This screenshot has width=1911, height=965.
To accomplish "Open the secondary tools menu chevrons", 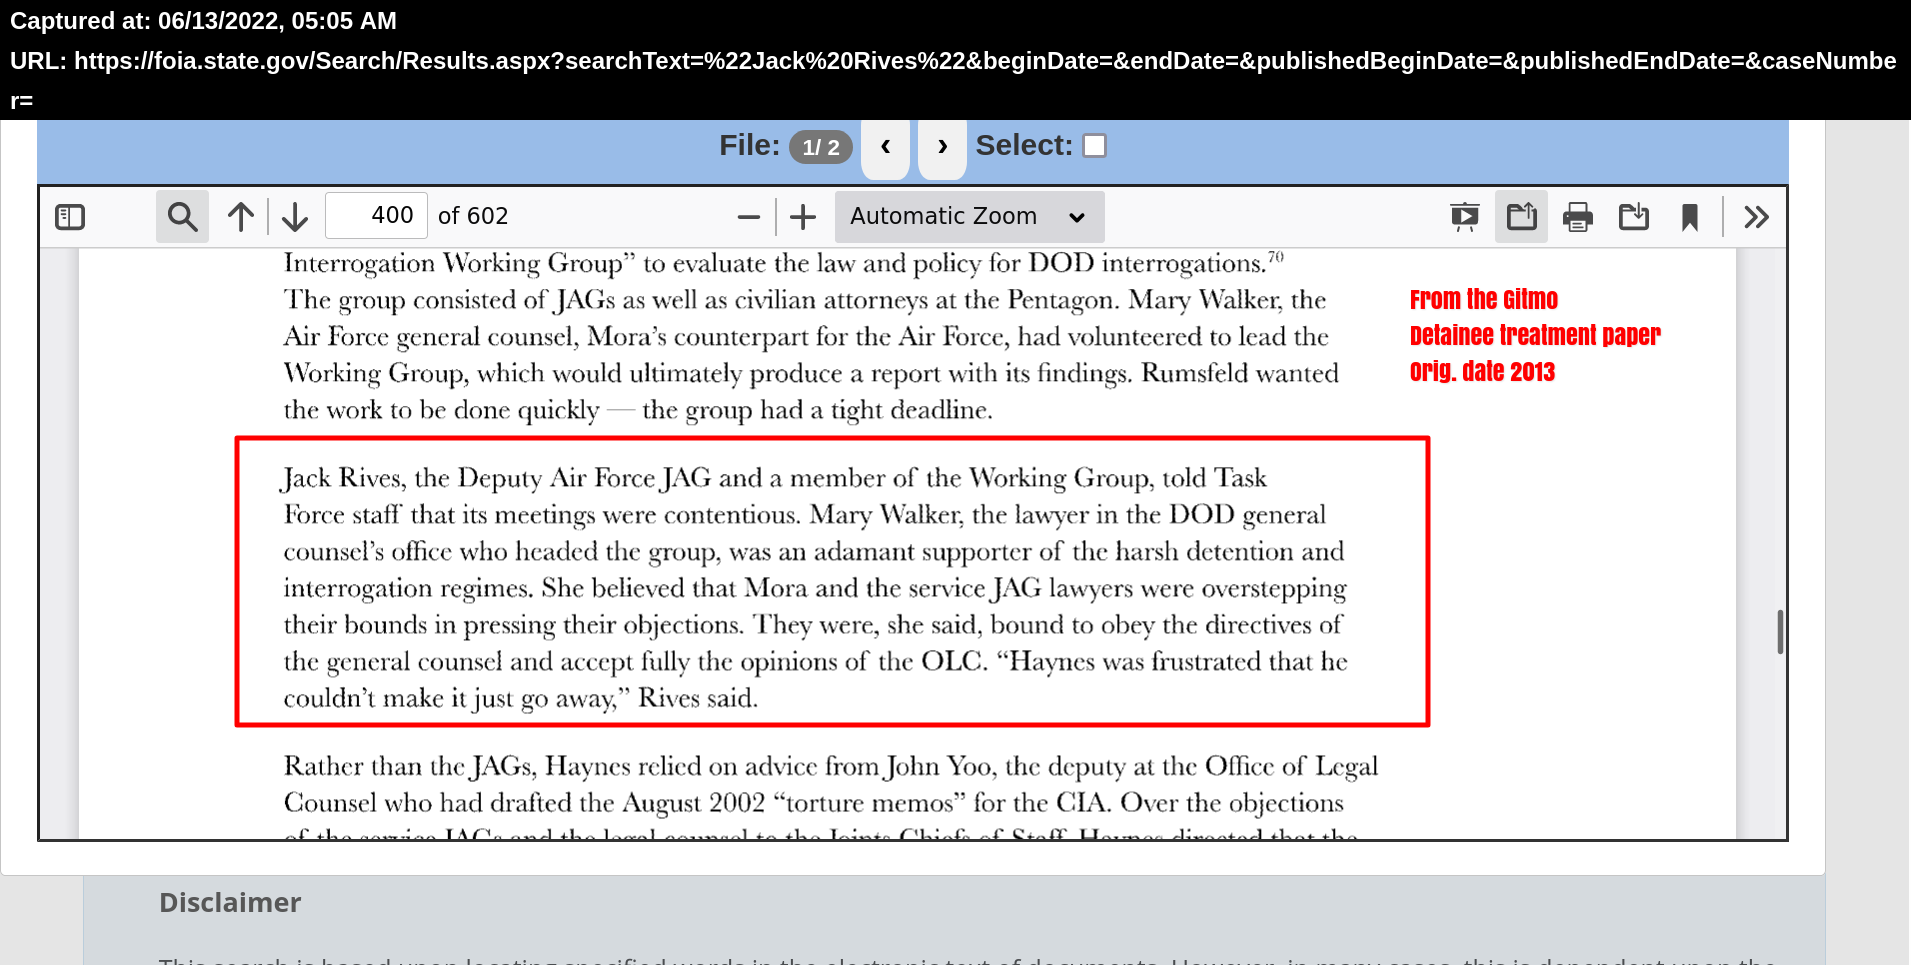I will 1756,217.
